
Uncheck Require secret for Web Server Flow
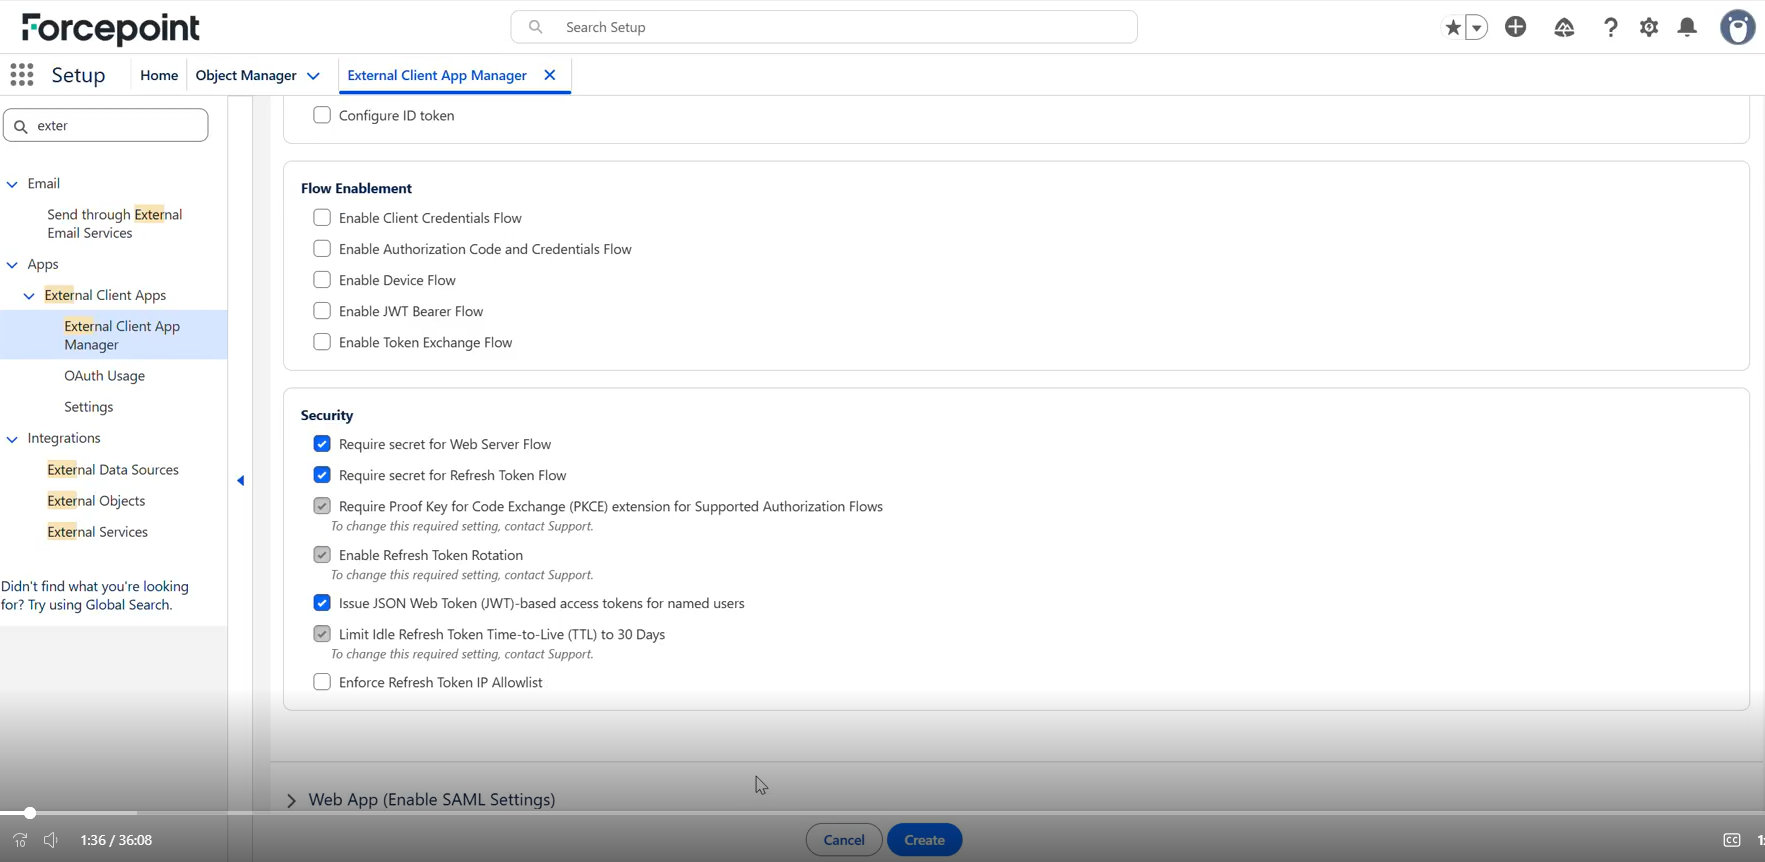[322, 444]
